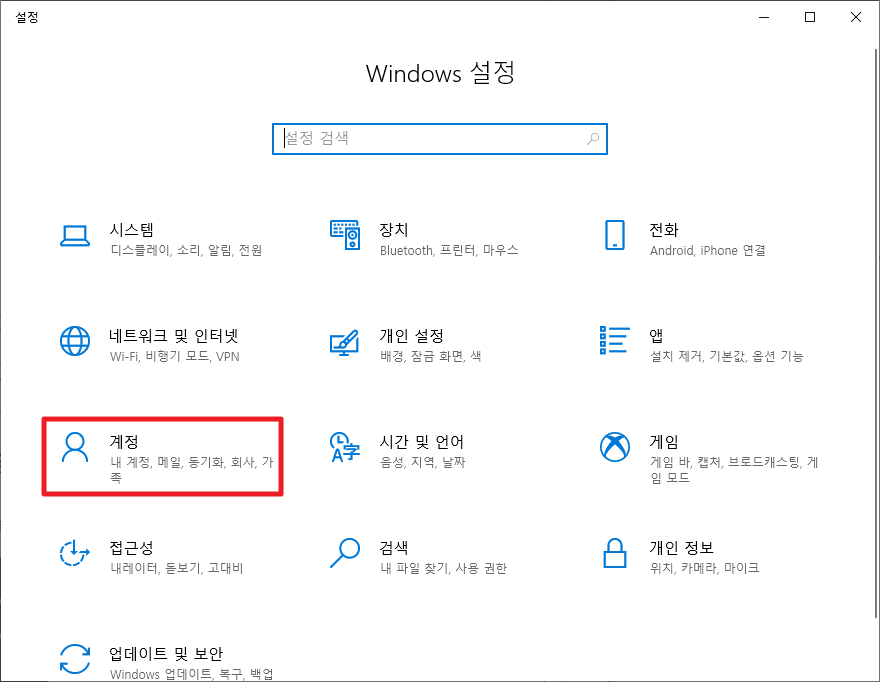Click the search magnifier in 설정 검색 box
880x682 pixels.
click(593, 139)
